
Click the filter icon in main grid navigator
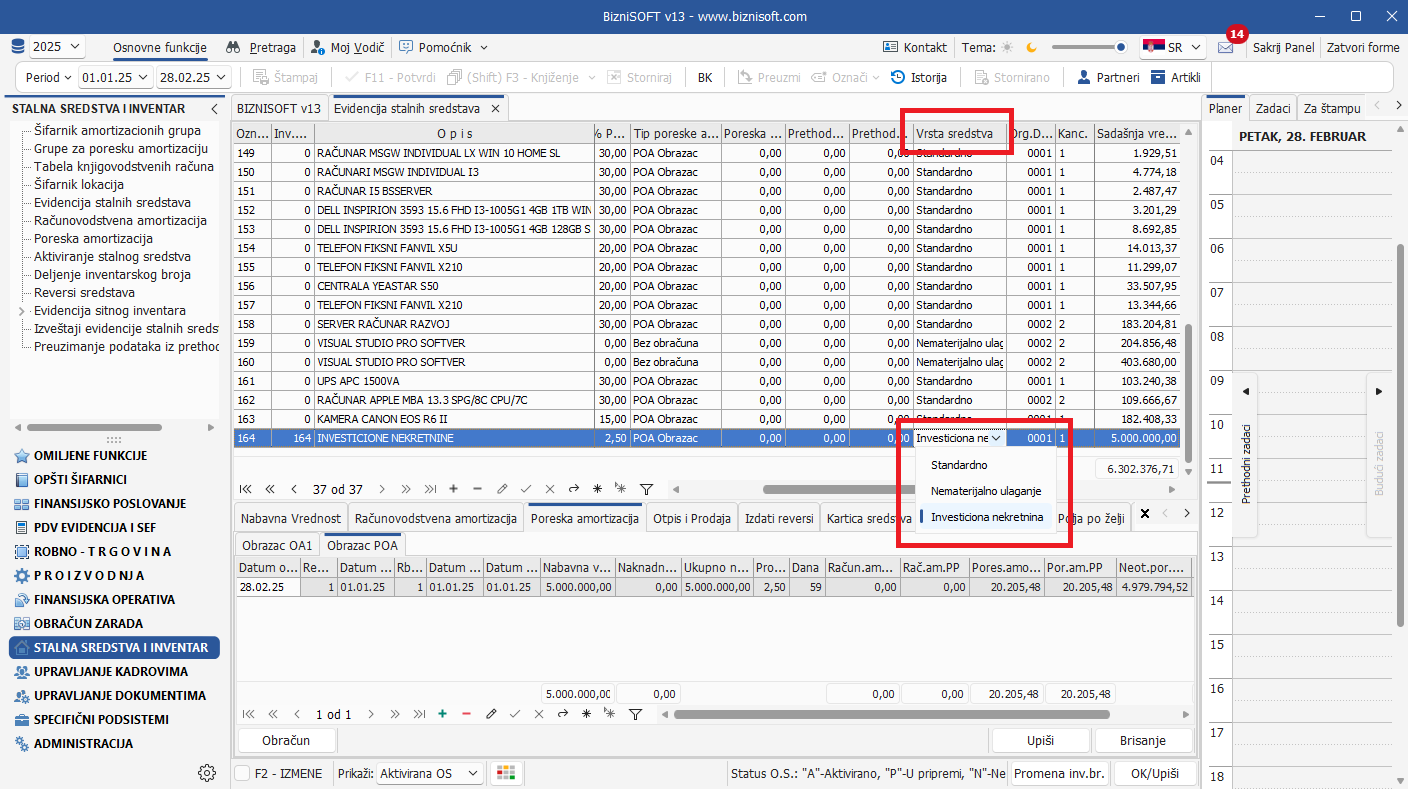point(646,489)
